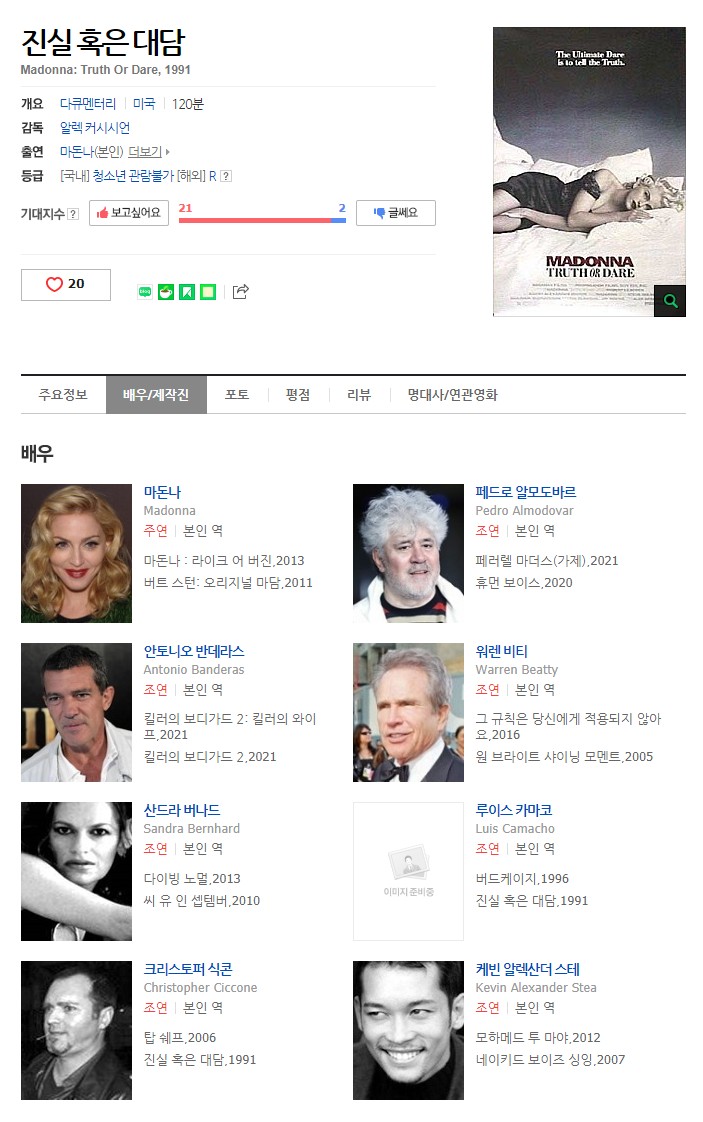Click actor name 루이스 카마코

pyautogui.click(x=514, y=810)
